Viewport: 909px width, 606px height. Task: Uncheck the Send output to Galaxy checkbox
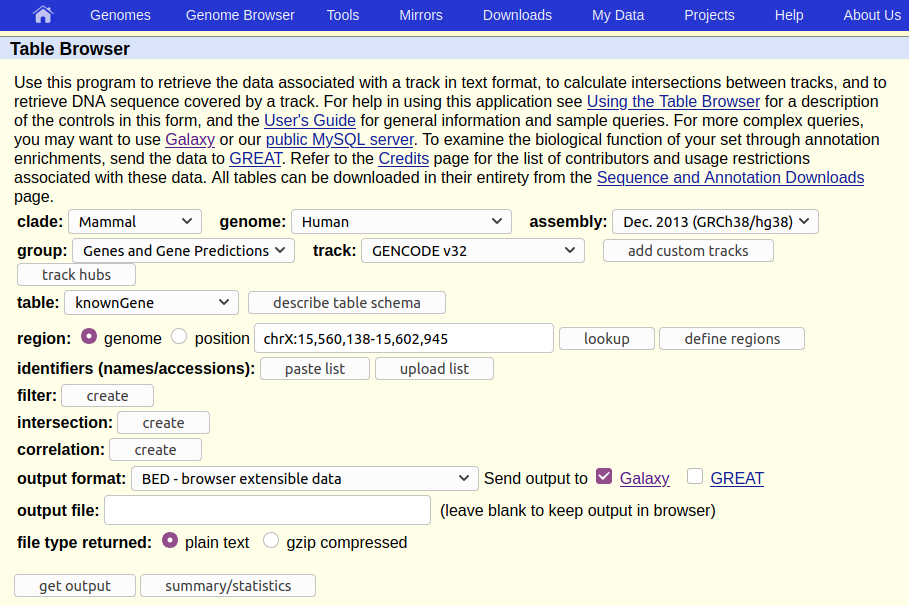(604, 476)
